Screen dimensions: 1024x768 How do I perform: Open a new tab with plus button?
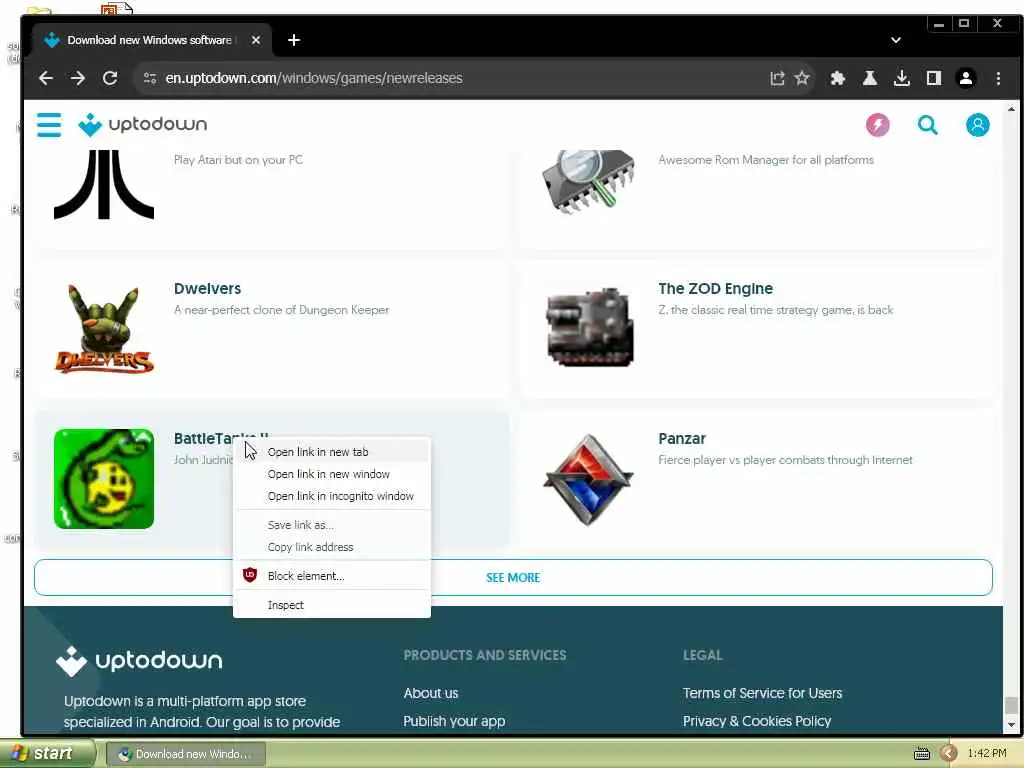click(294, 40)
